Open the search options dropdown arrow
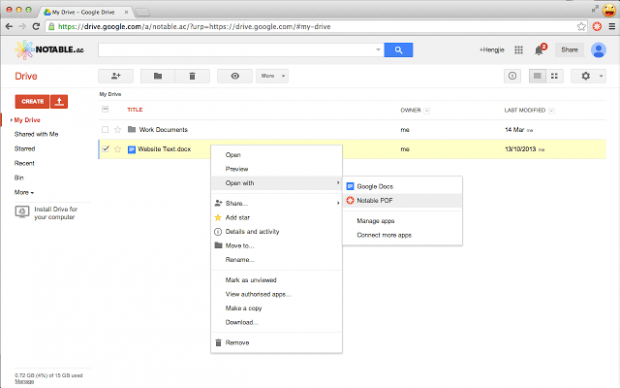Viewport: 620px width, 388px height. point(378,50)
